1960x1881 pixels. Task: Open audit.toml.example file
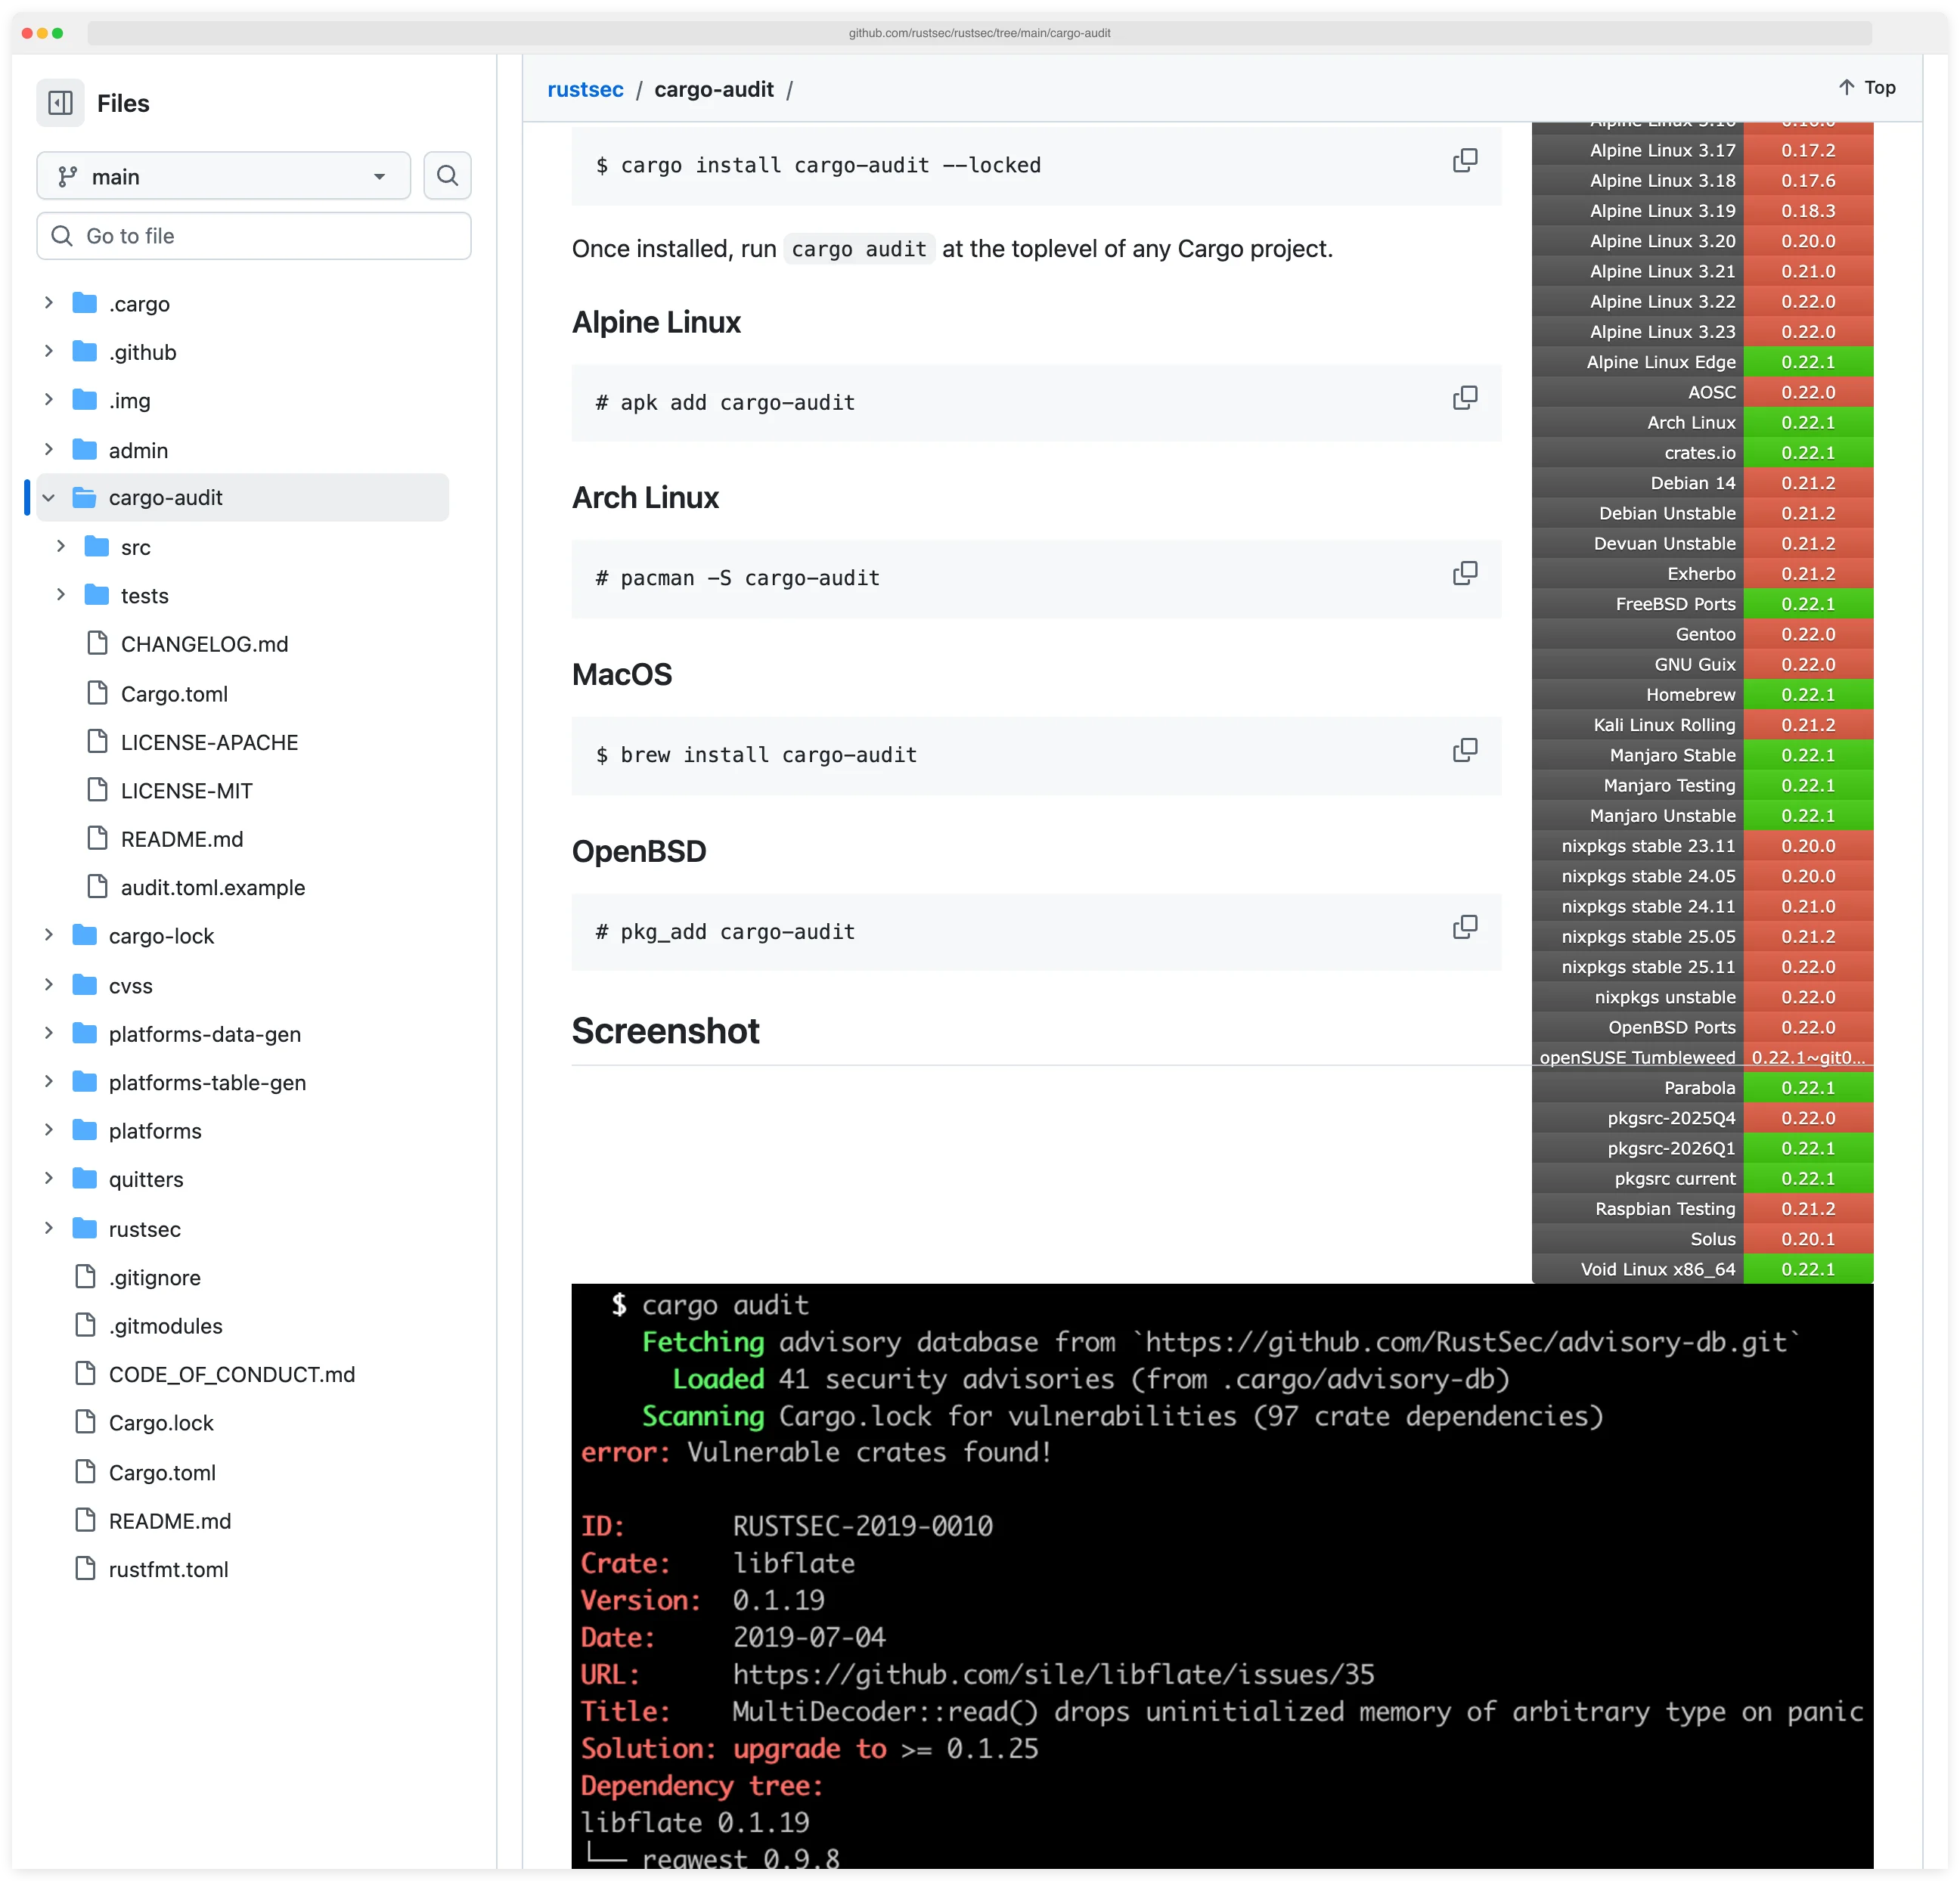click(213, 887)
